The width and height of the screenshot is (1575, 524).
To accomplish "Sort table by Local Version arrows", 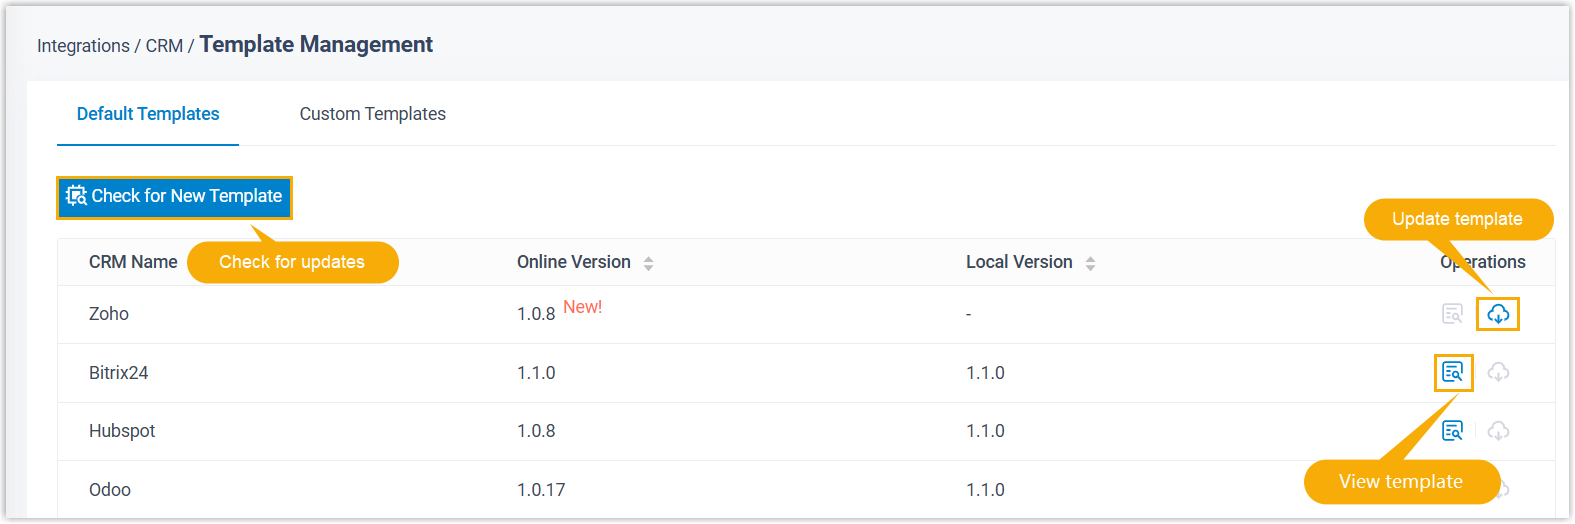I will coord(1090,263).
